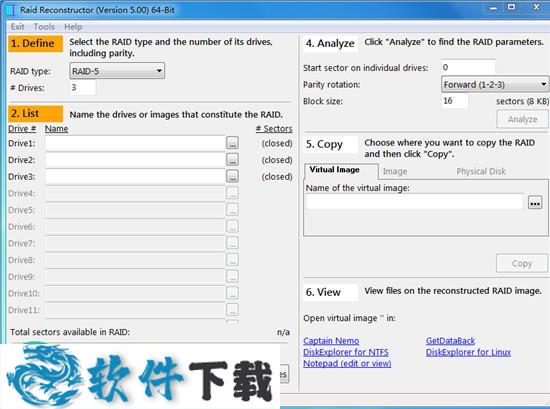
Task: Open the Captain Nemo link
Action: coord(331,341)
